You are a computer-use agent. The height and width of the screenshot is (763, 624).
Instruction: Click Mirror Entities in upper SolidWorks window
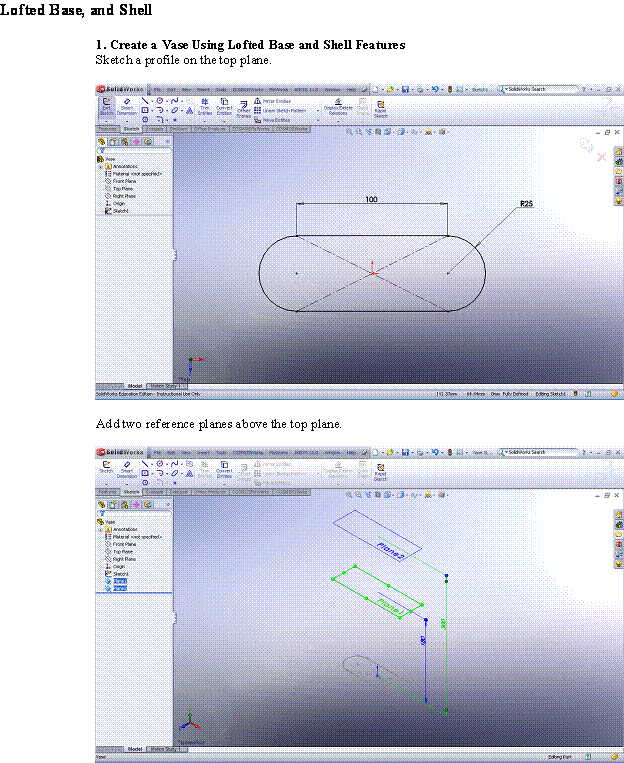pos(272,101)
